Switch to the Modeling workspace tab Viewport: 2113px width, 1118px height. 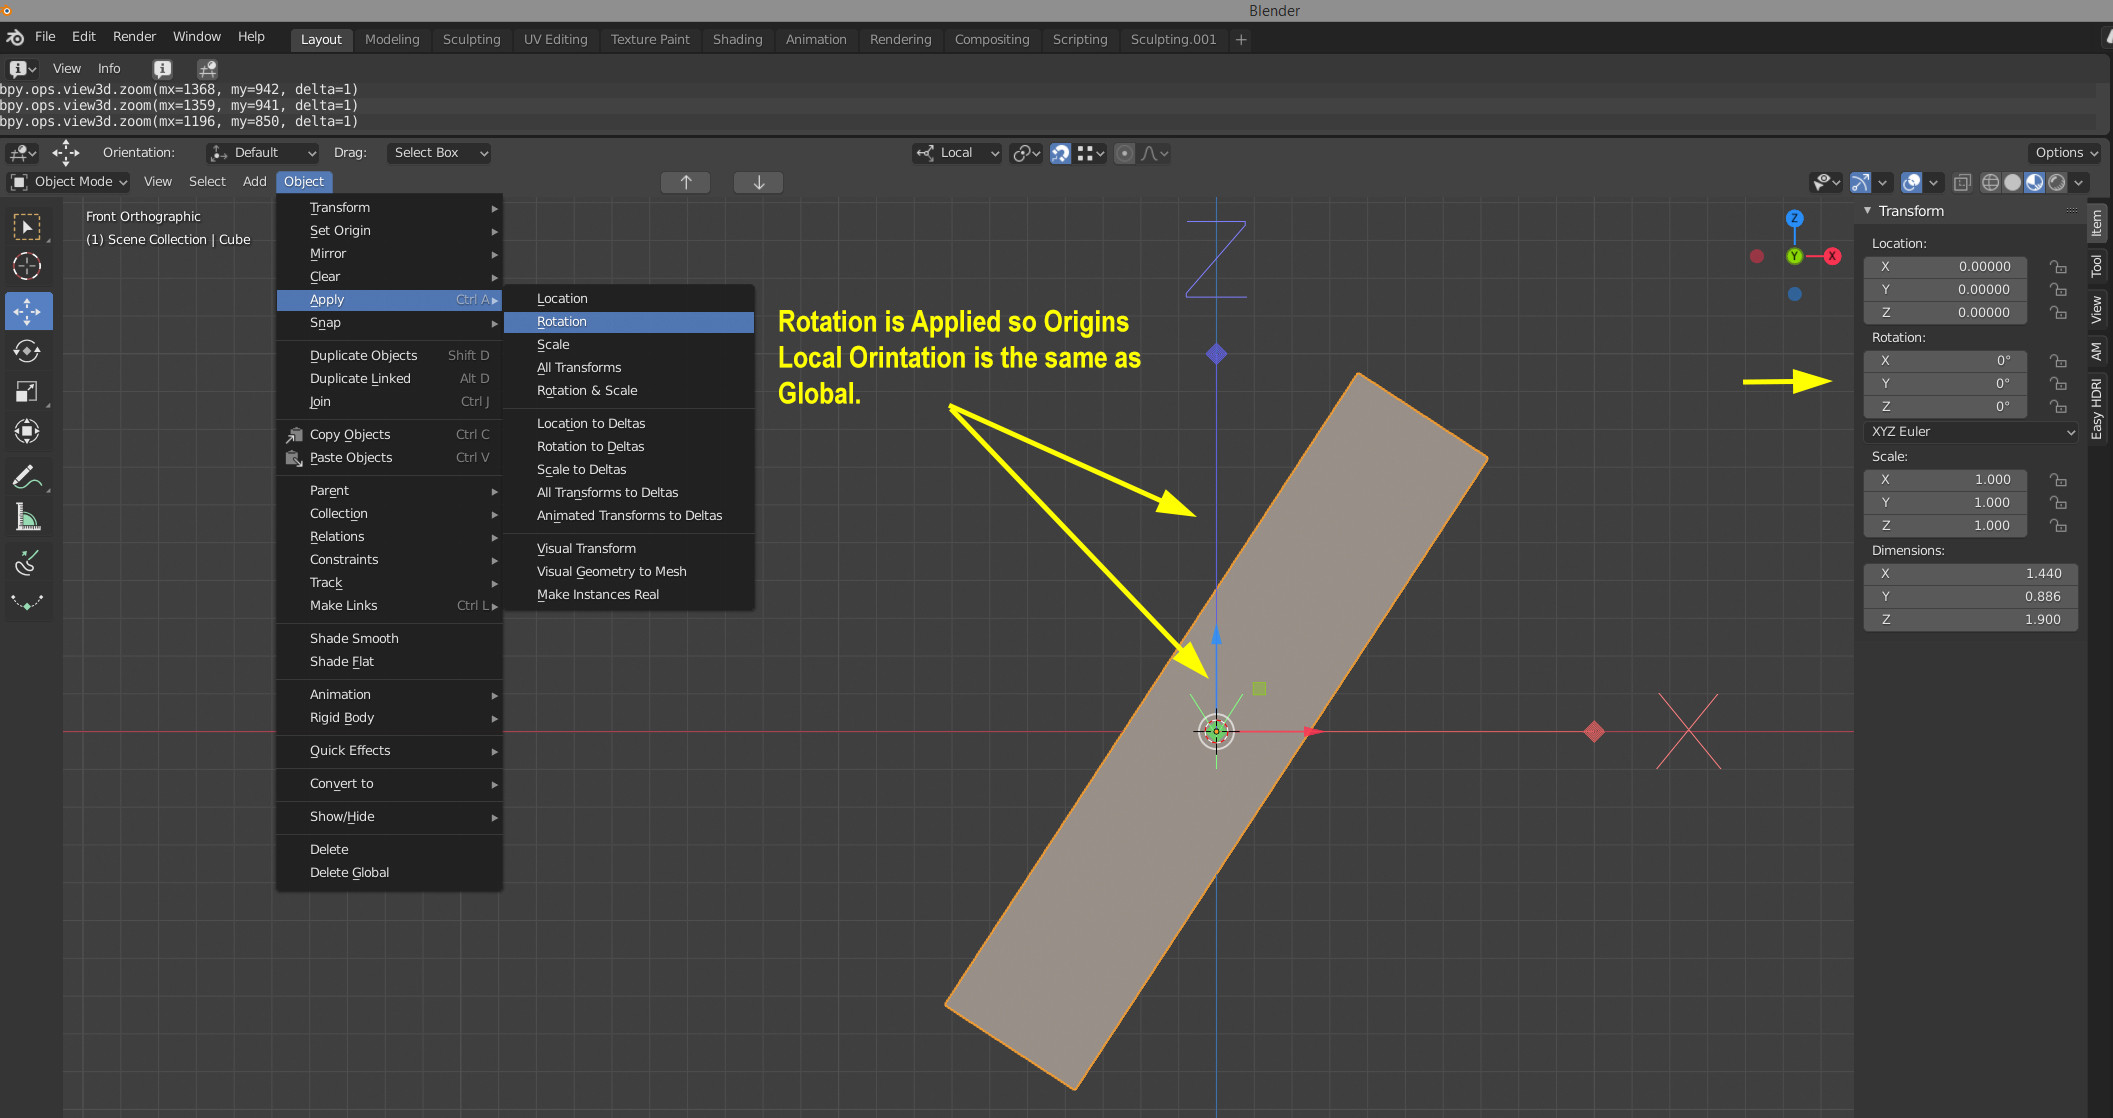click(392, 39)
